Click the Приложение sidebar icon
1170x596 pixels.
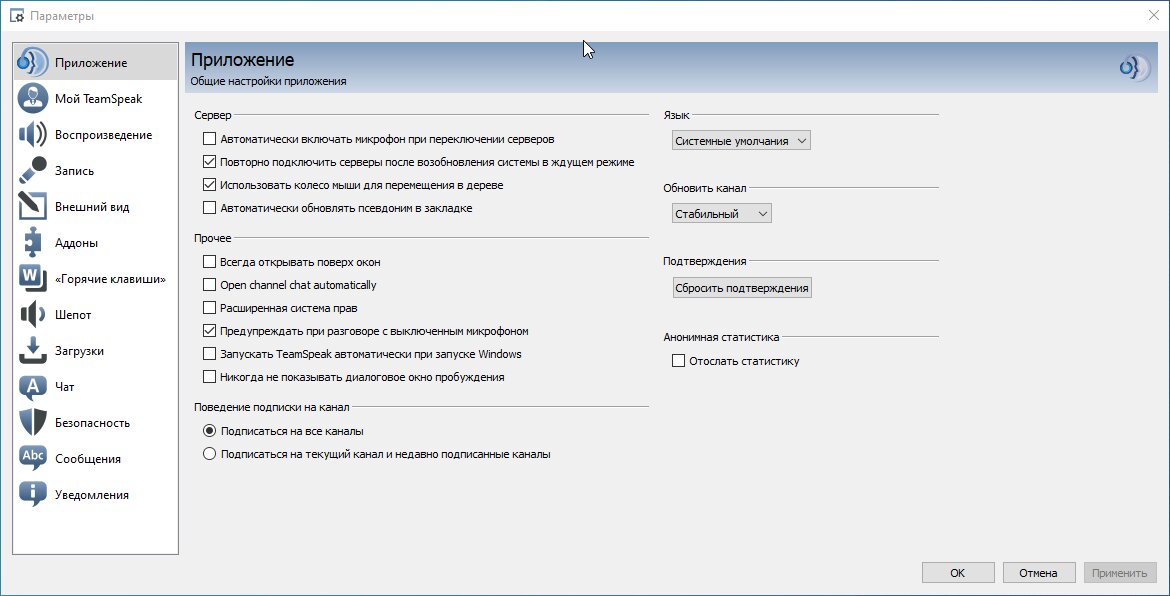click(x=32, y=63)
